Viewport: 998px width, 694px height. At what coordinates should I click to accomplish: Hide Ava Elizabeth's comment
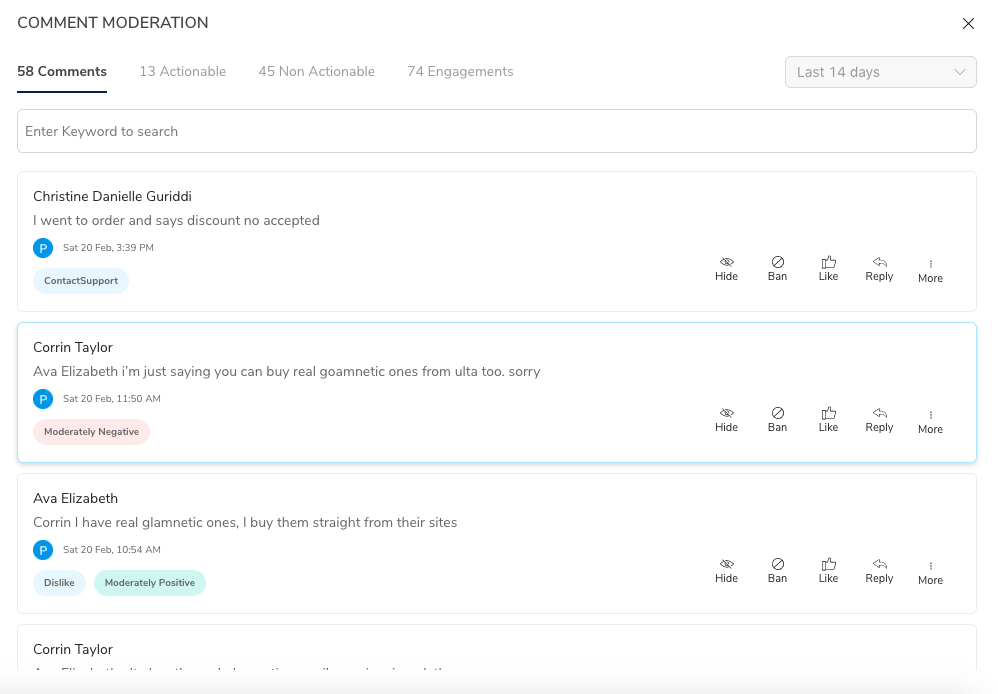726,571
